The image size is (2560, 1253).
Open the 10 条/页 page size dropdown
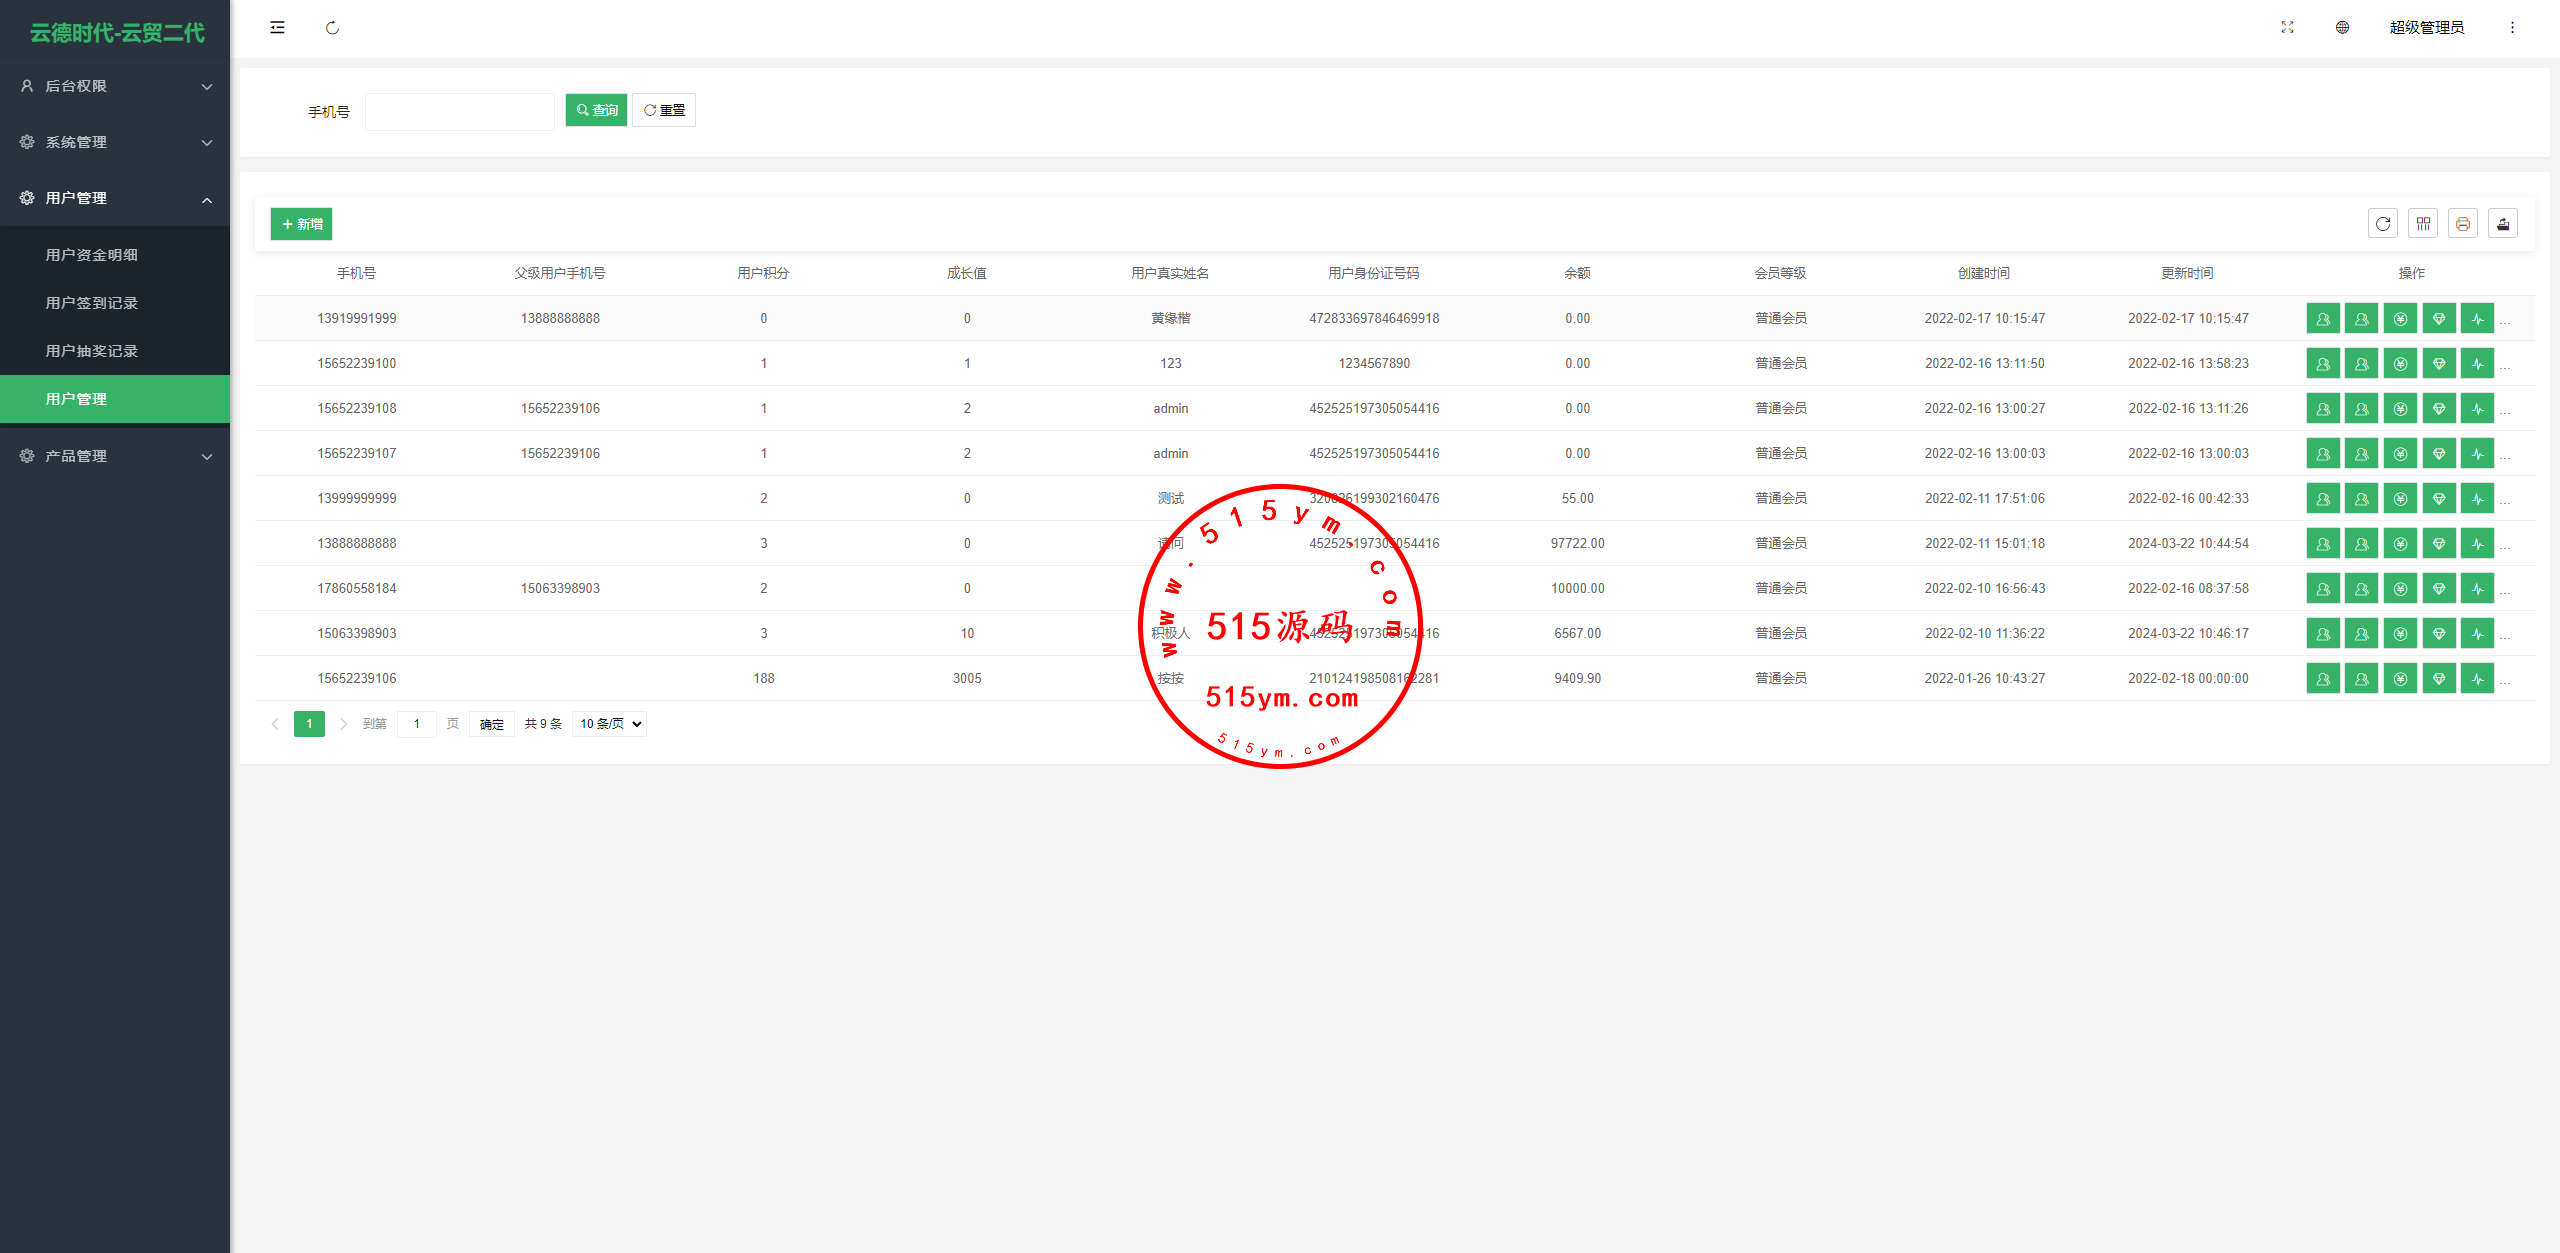609,724
